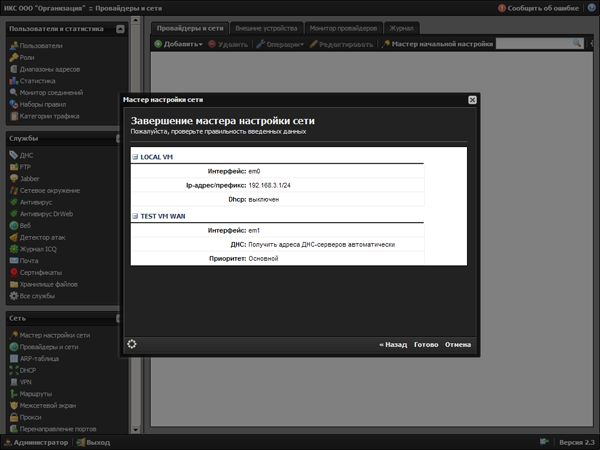Open Категории трафика item
This screenshot has width=600, height=450.
(x=44, y=116)
